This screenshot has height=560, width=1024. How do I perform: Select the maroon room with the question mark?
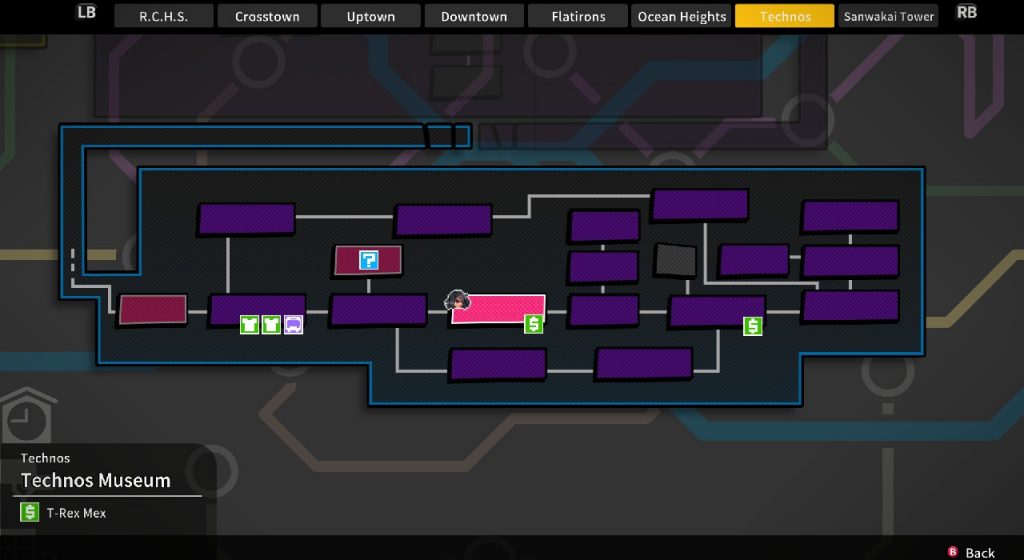368,260
